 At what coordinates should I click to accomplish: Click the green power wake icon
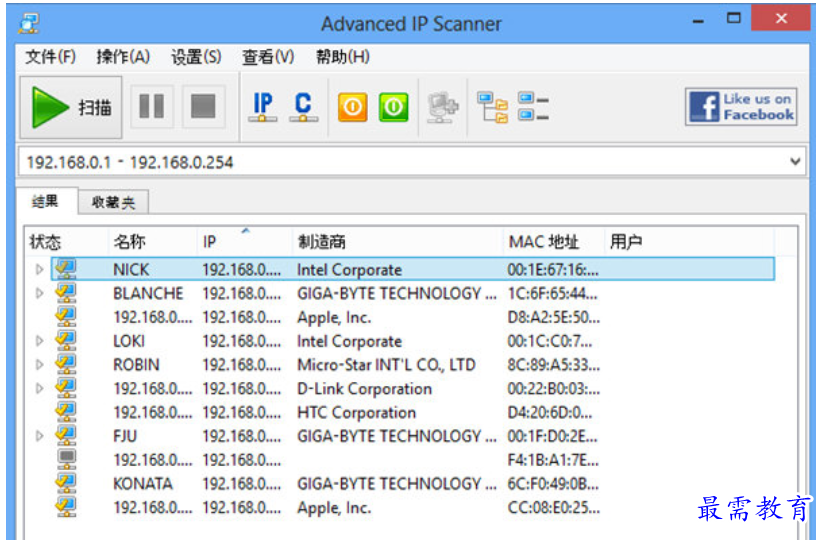coord(393,107)
